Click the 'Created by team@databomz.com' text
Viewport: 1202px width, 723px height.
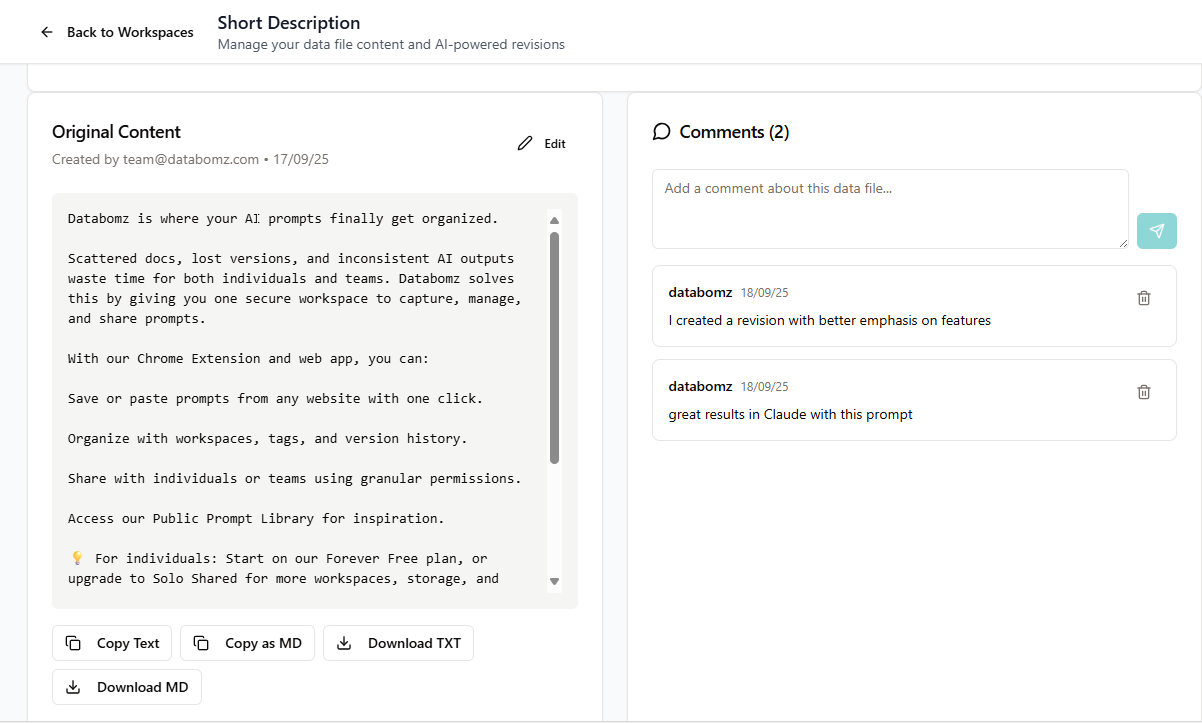coord(155,159)
